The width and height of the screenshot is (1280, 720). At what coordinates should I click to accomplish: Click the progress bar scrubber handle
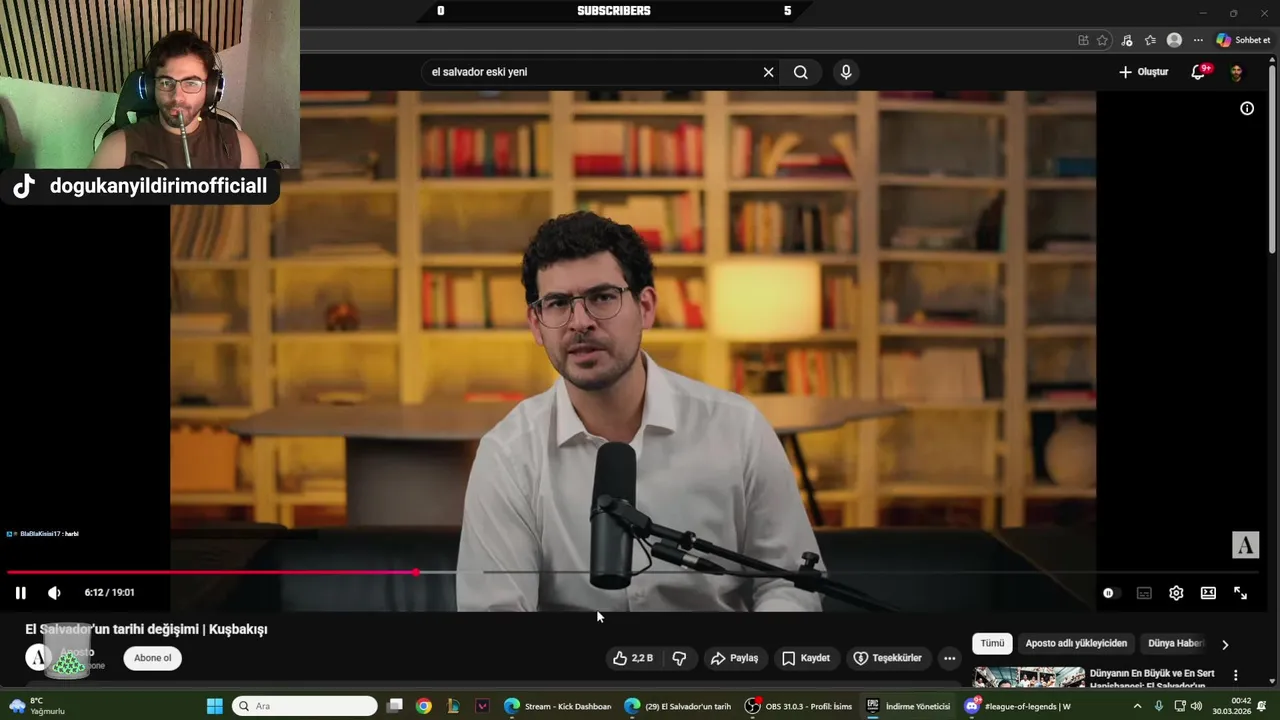pos(415,573)
